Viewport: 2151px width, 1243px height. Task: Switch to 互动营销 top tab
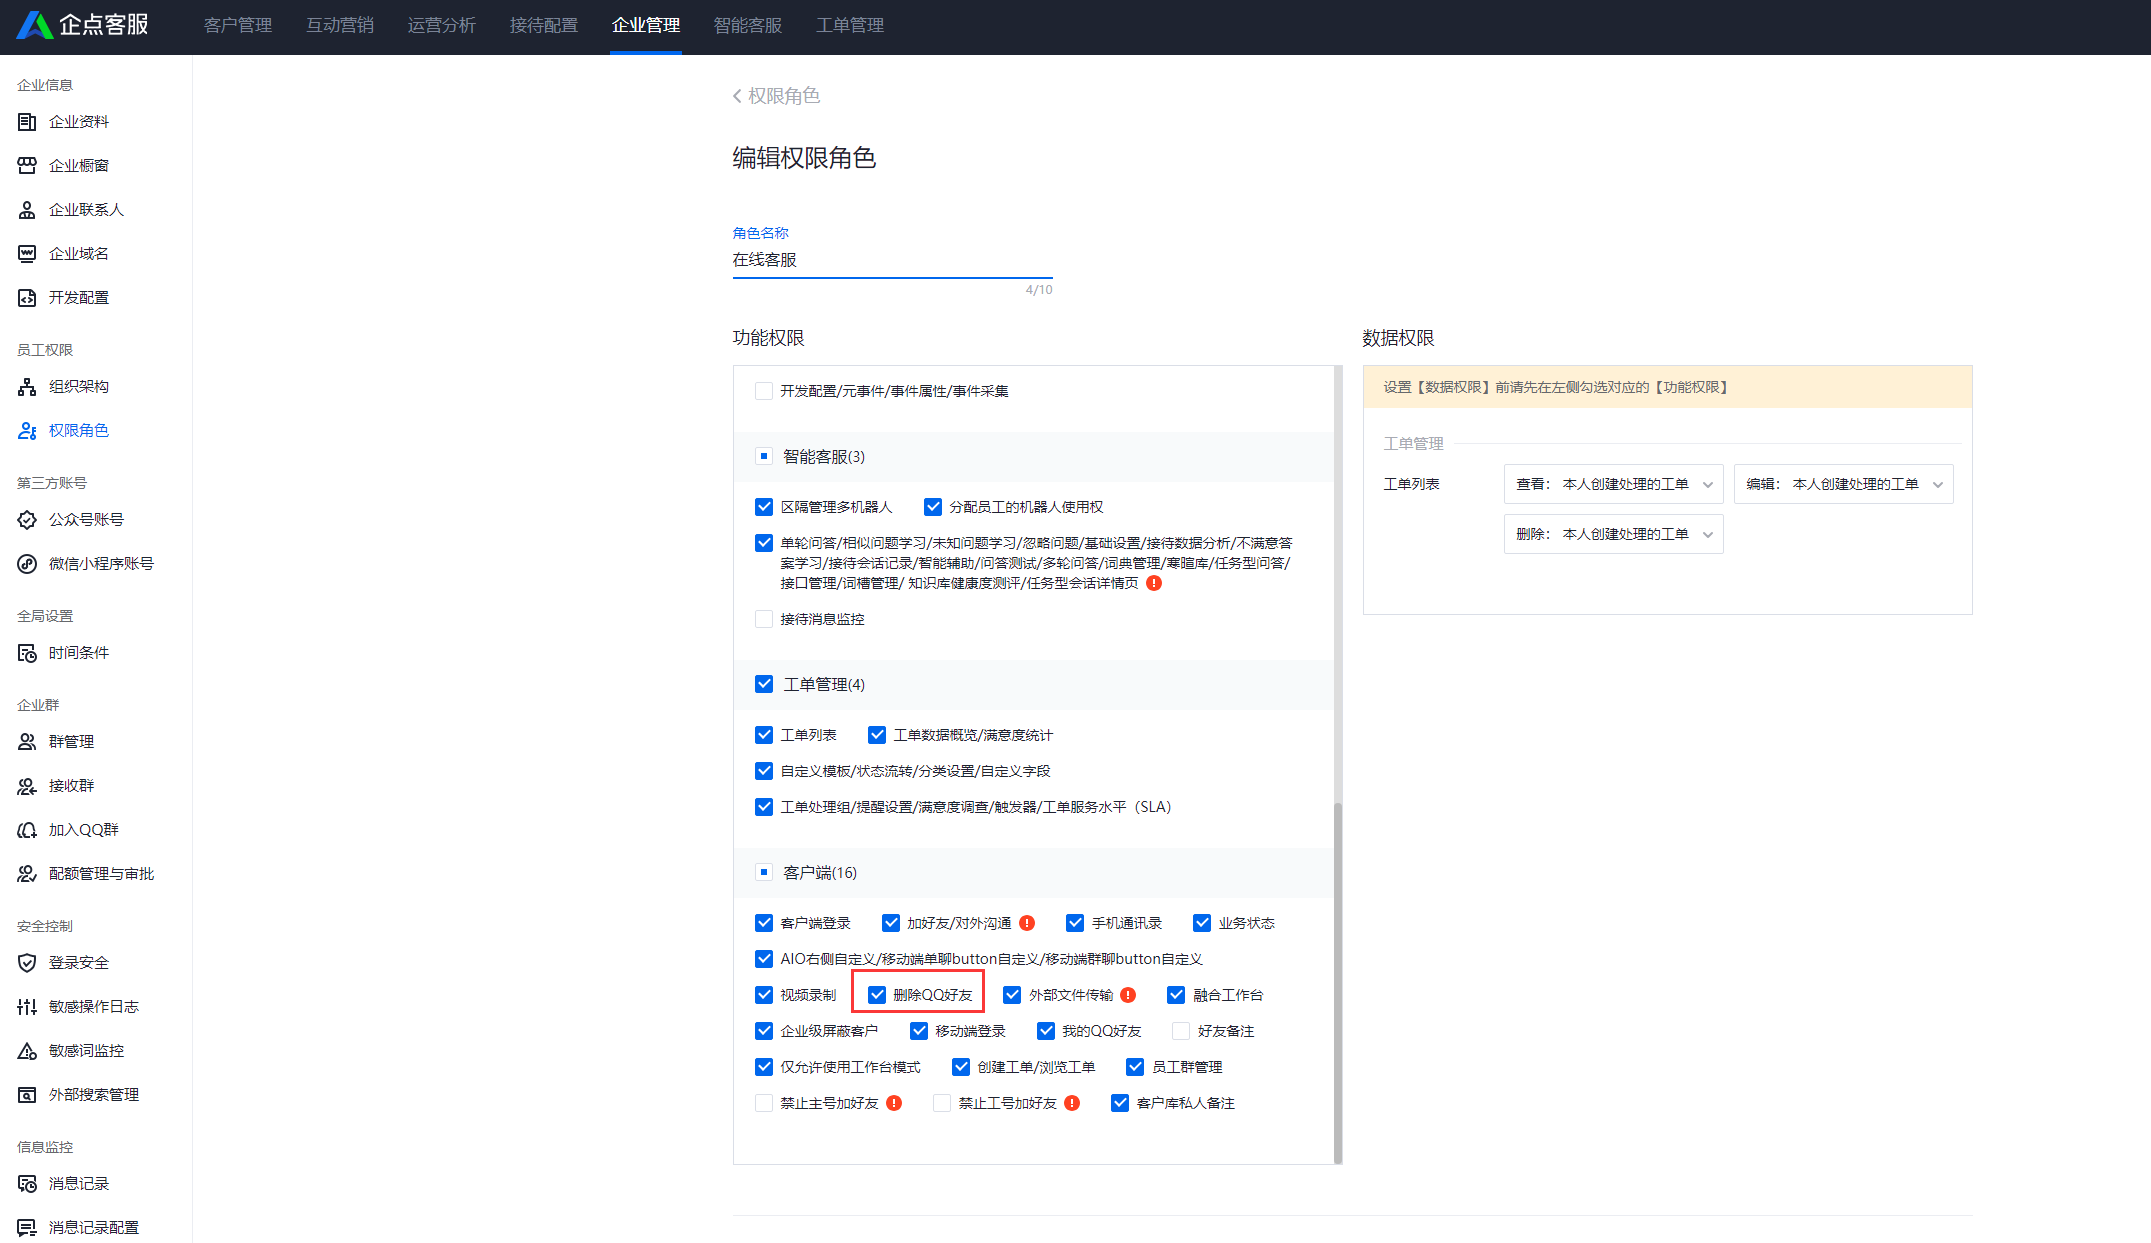pyautogui.click(x=340, y=25)
